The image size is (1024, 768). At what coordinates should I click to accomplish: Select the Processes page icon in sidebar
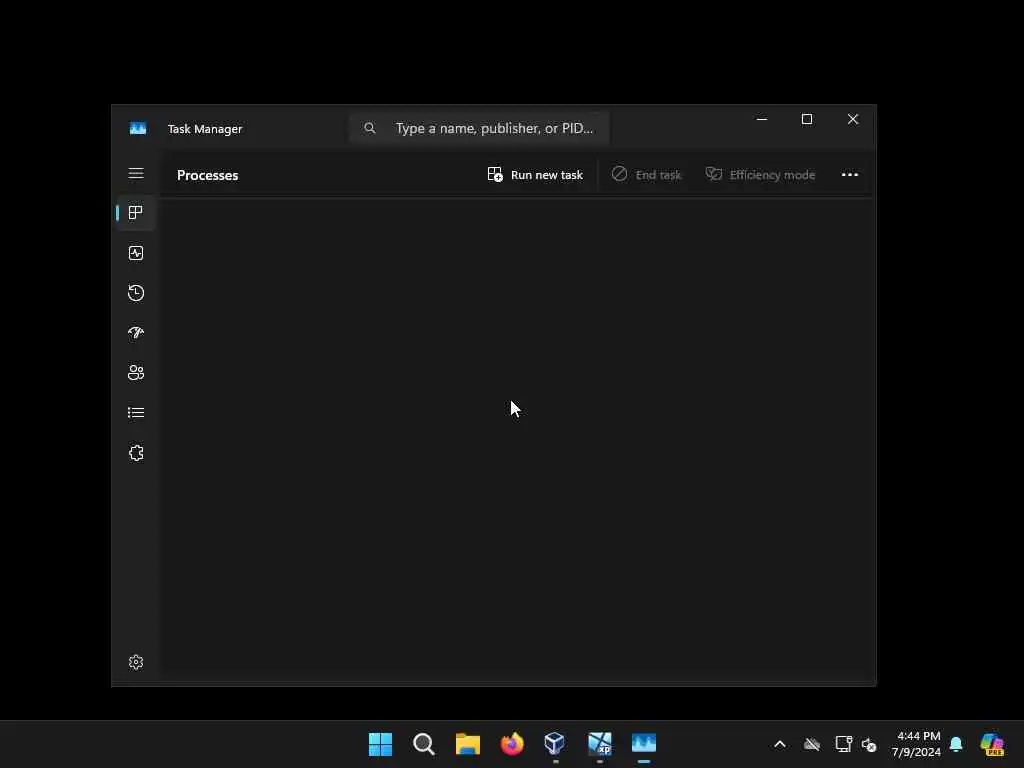[136, 213]
